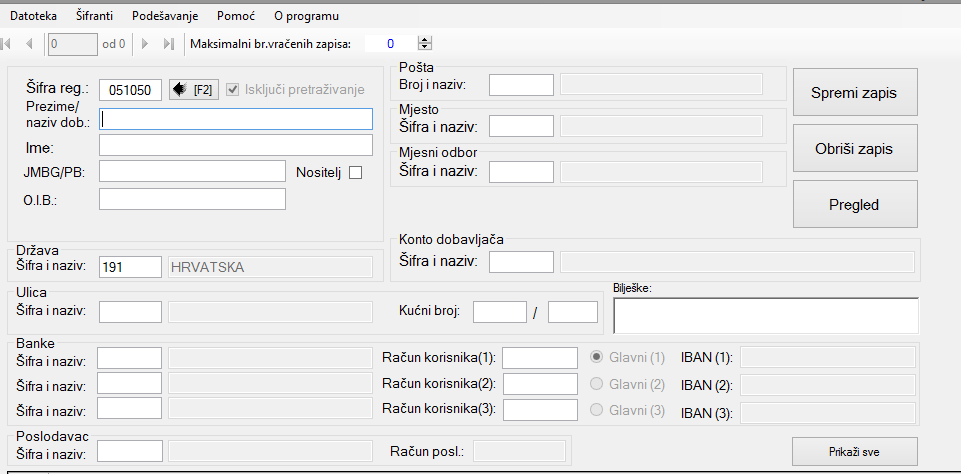Toggle the Nositelj checkbox
Screen dimensions: 961x474
point(355,172)
